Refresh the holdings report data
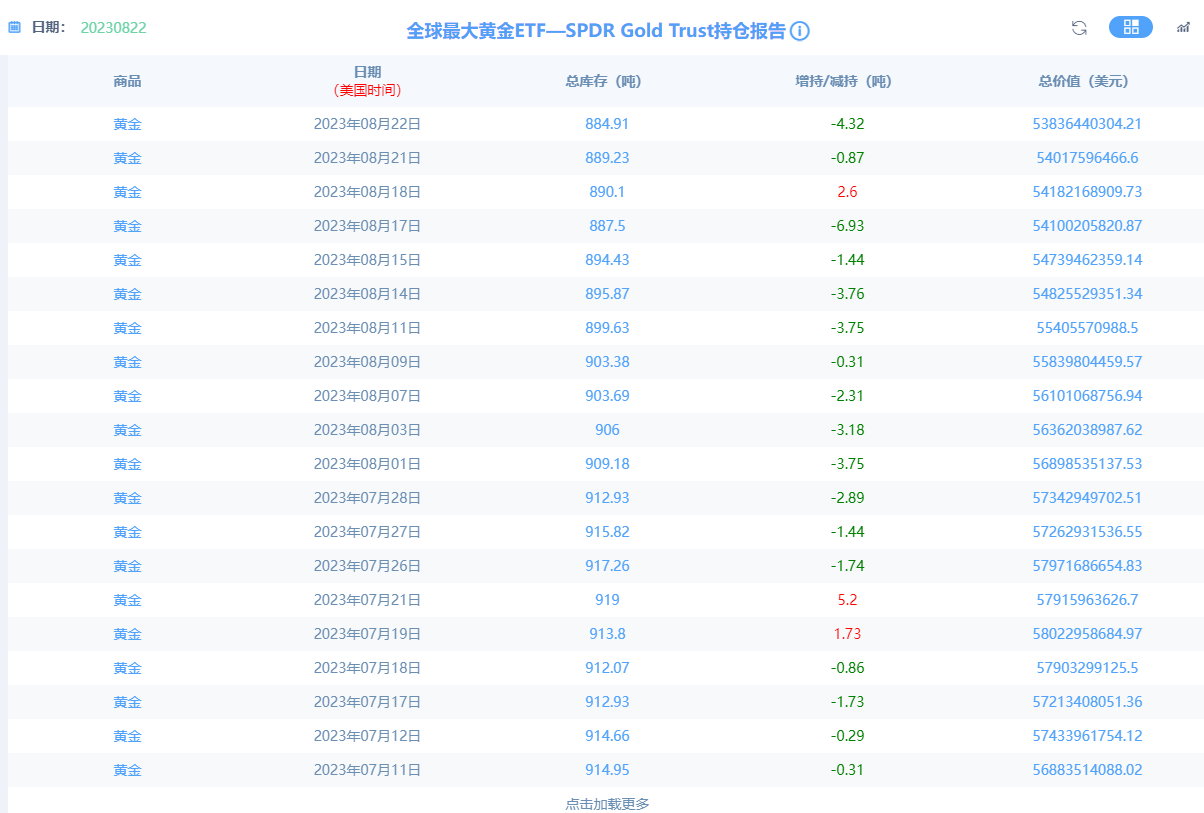Screen dimensions: 1204x813 point(1078,28)
